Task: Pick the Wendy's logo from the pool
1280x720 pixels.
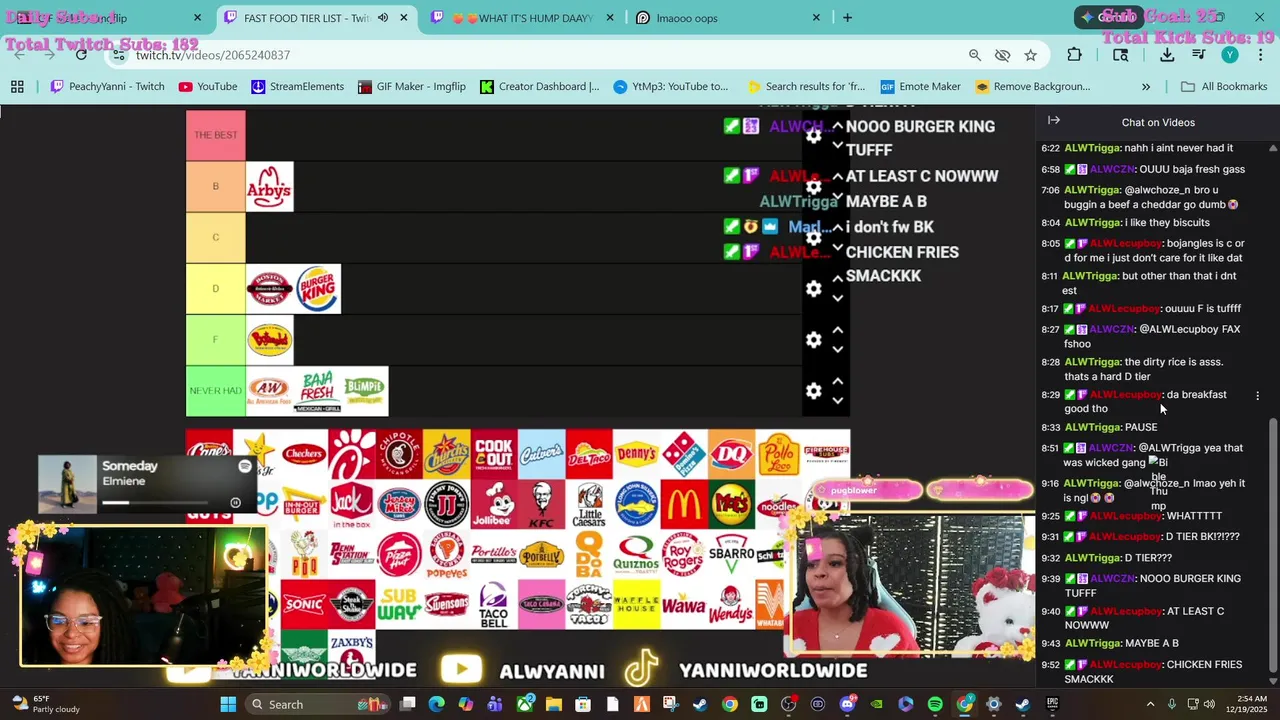Action: pyautogui.click(x=731, y=605)
